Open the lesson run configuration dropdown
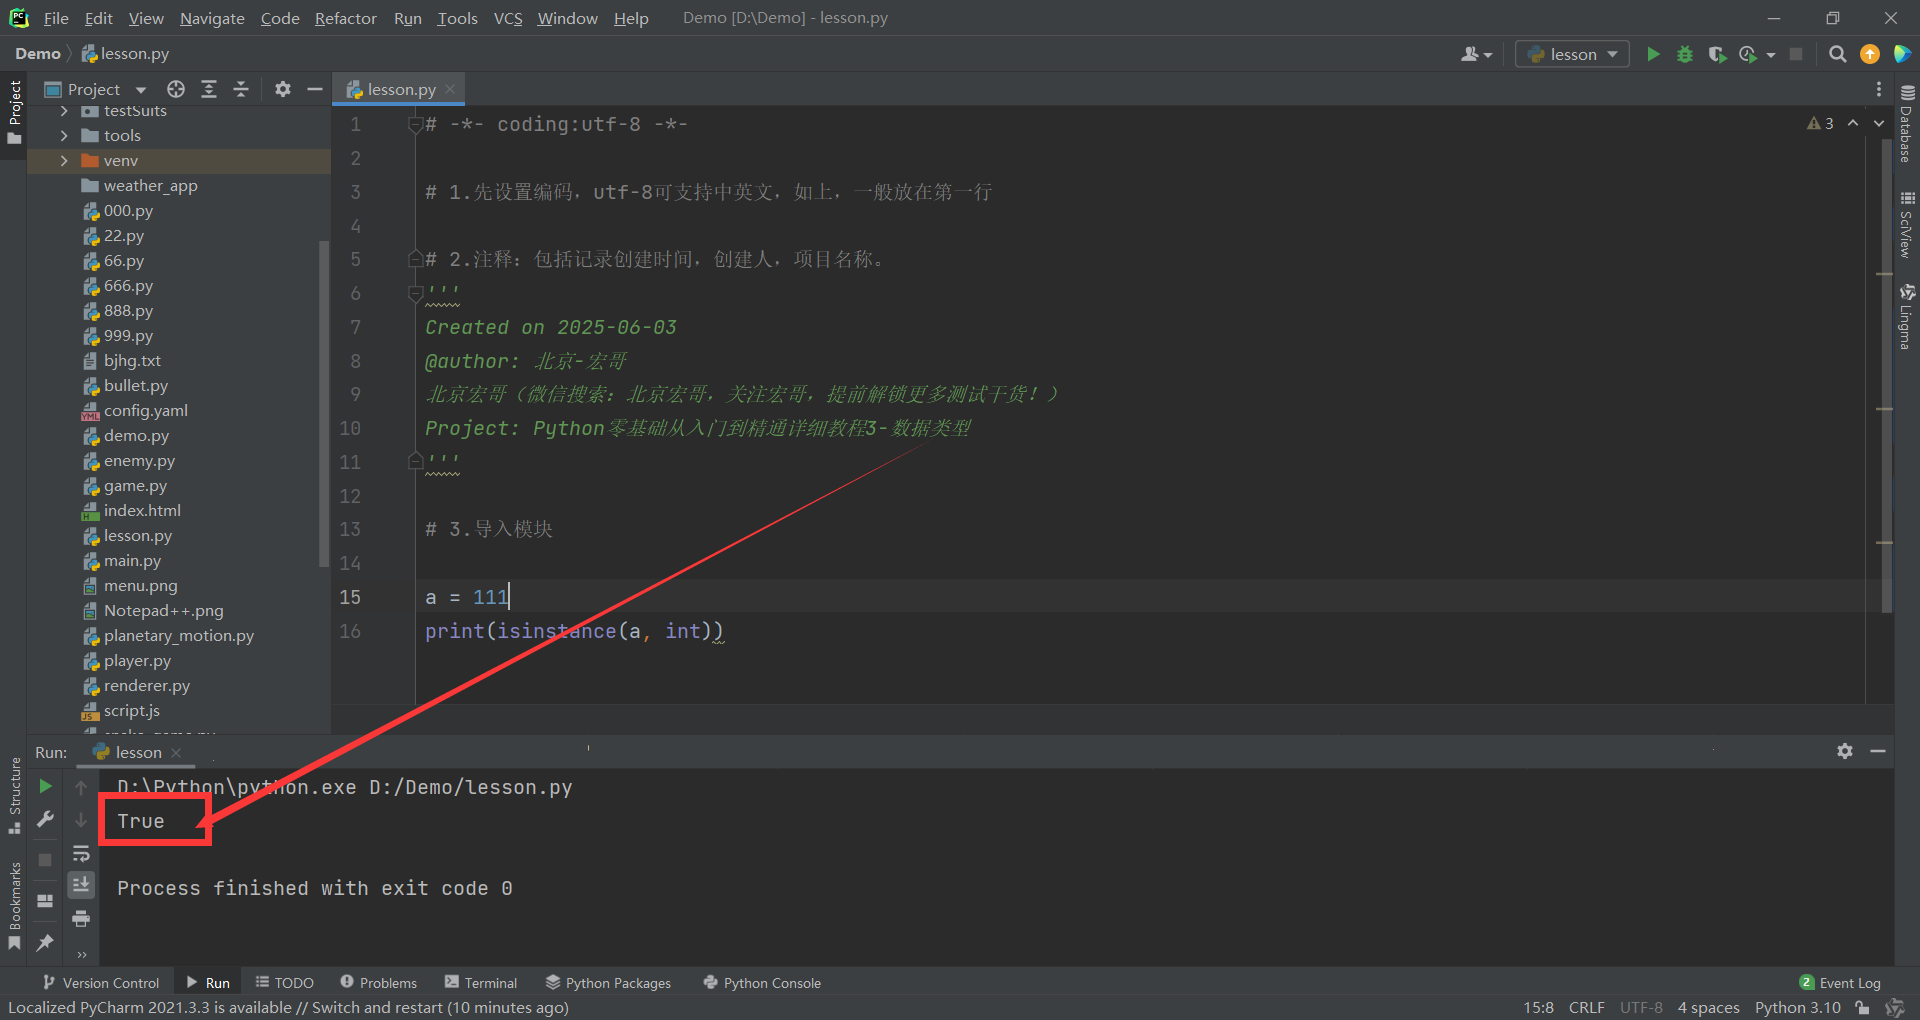The image size is (1920, 1020). point(1572,54)
